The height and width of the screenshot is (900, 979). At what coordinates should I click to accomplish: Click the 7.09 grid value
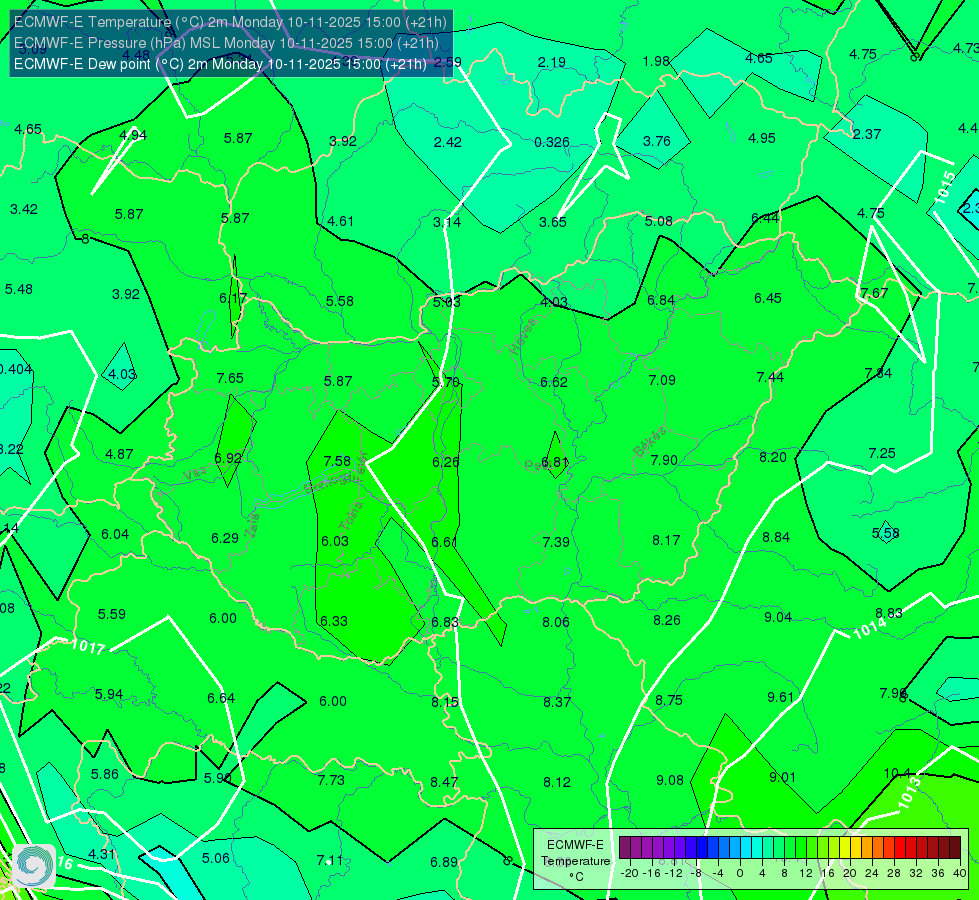[662, 380]
